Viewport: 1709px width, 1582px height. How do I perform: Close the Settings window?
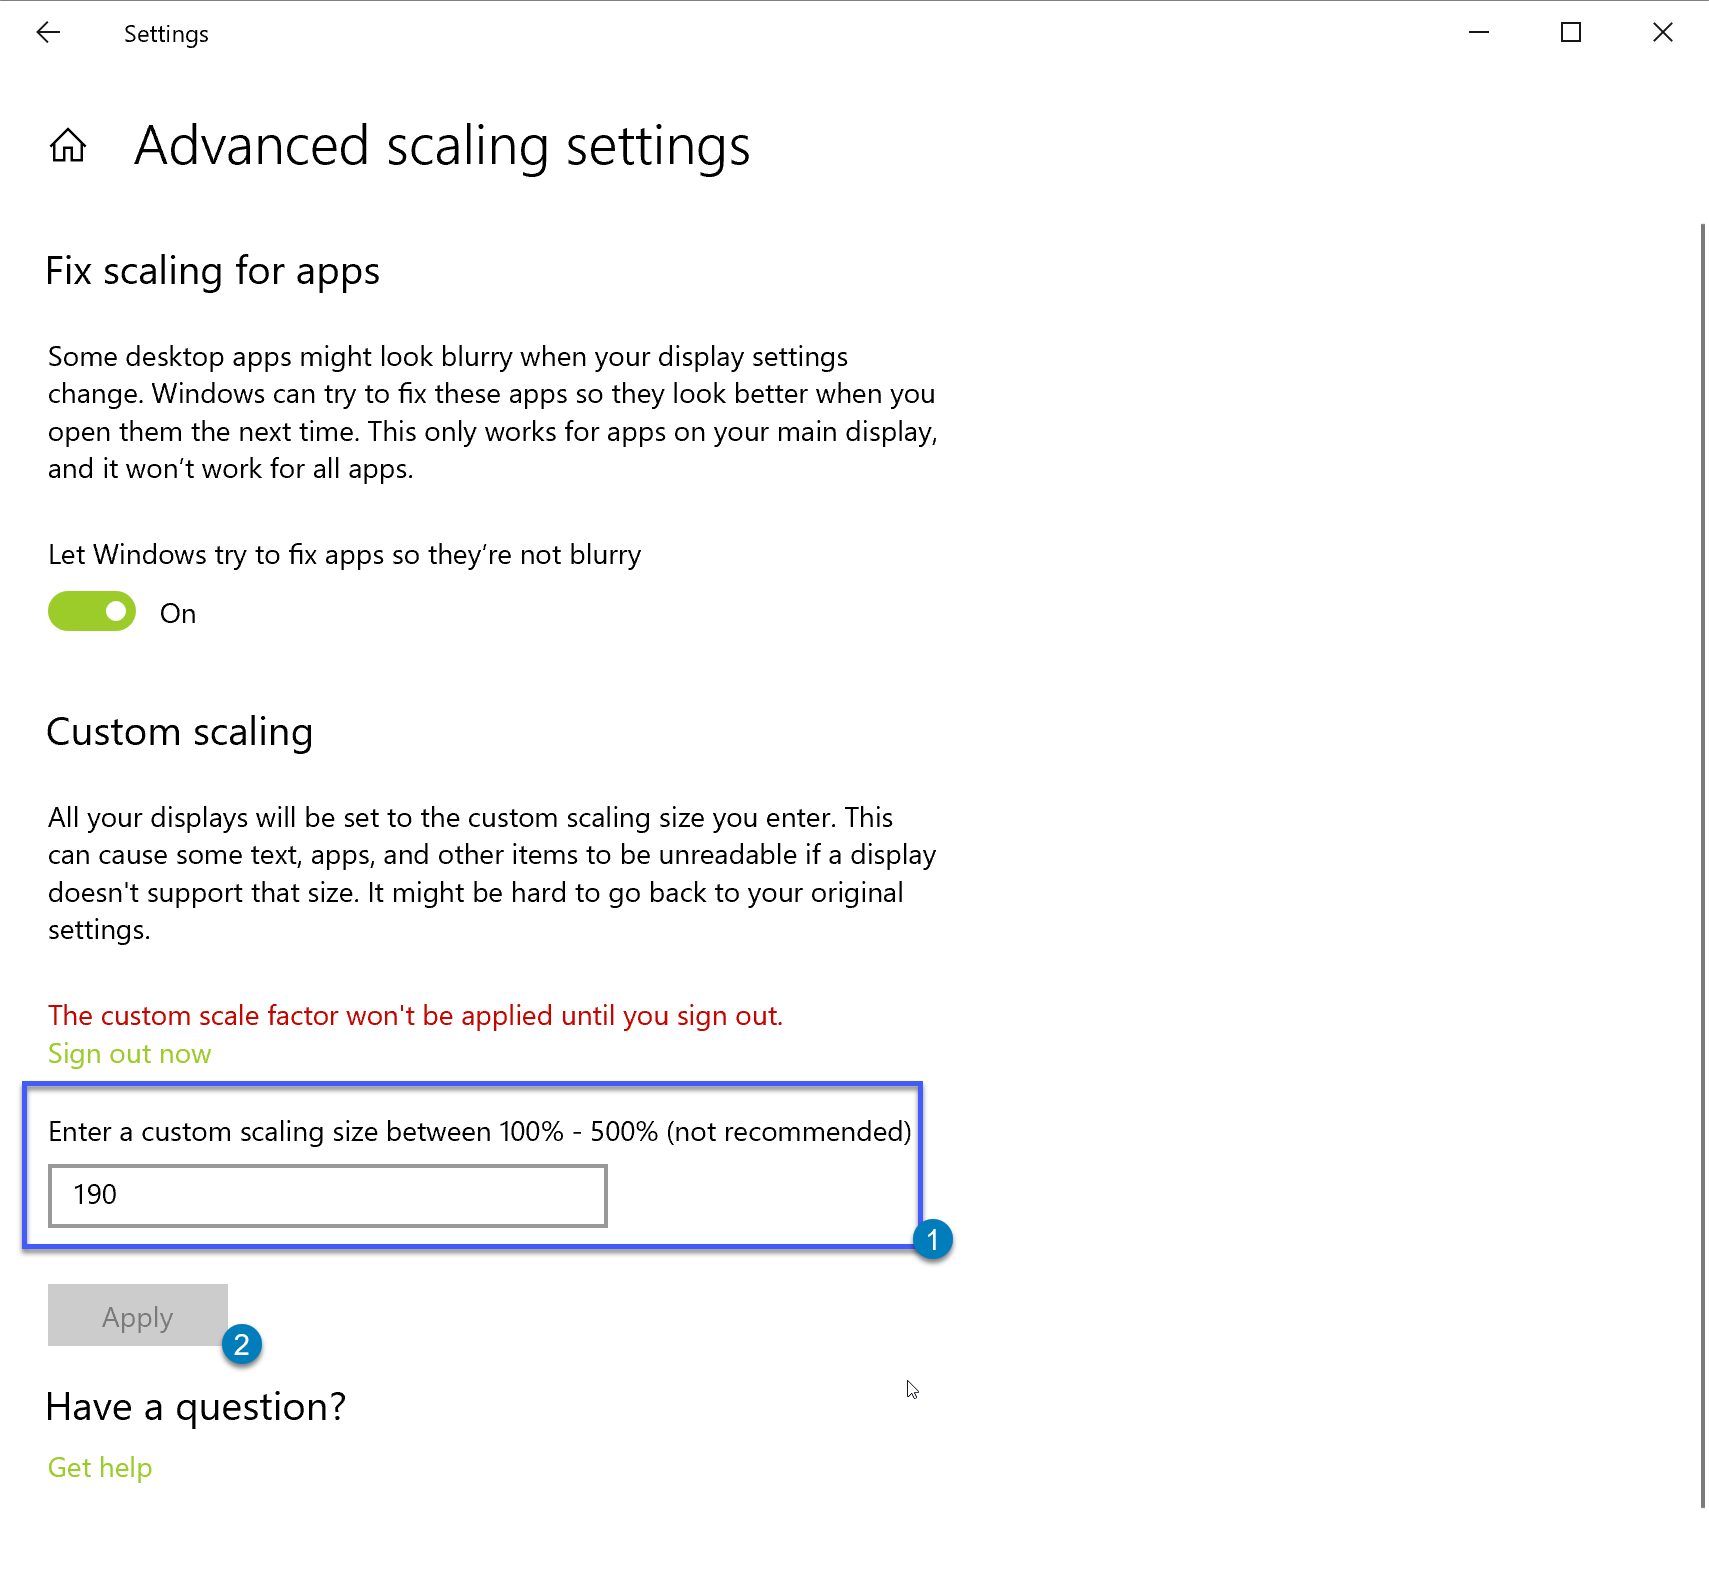click(x=1662, y=33)
